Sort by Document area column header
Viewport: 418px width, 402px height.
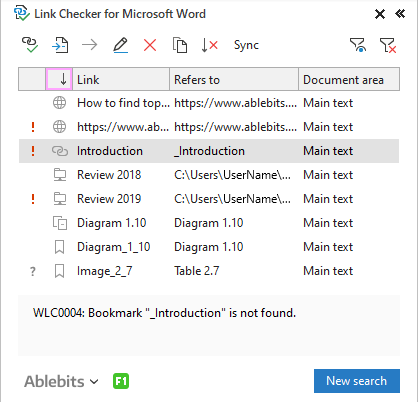349,79
